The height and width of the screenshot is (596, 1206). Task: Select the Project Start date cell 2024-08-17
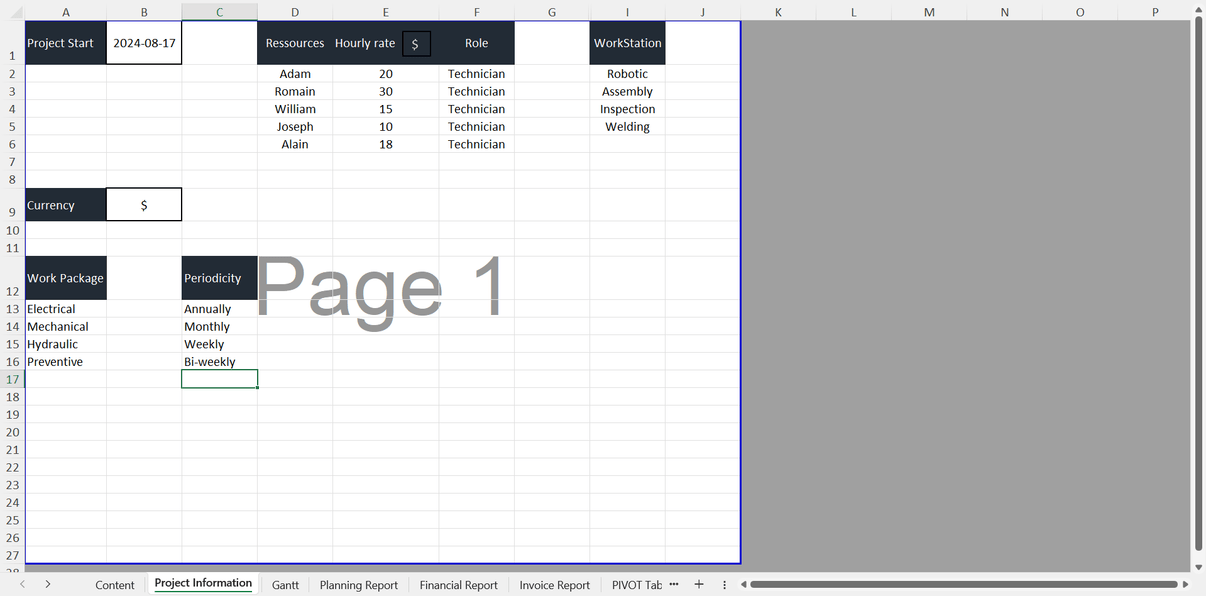point(143,43)
